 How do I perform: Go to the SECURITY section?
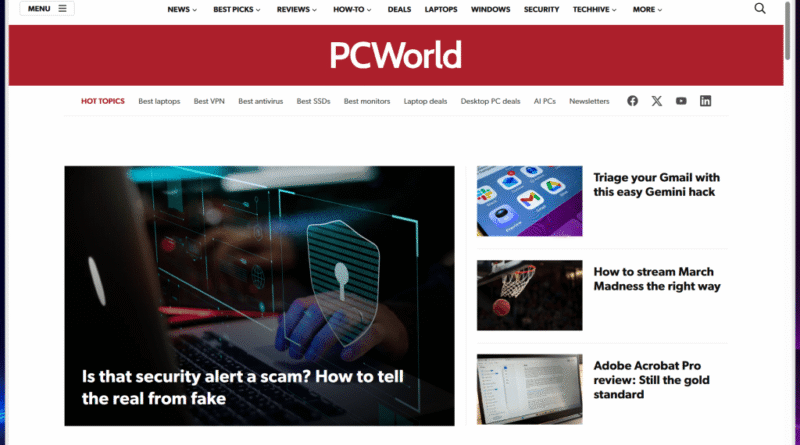[x=541, y=9]
